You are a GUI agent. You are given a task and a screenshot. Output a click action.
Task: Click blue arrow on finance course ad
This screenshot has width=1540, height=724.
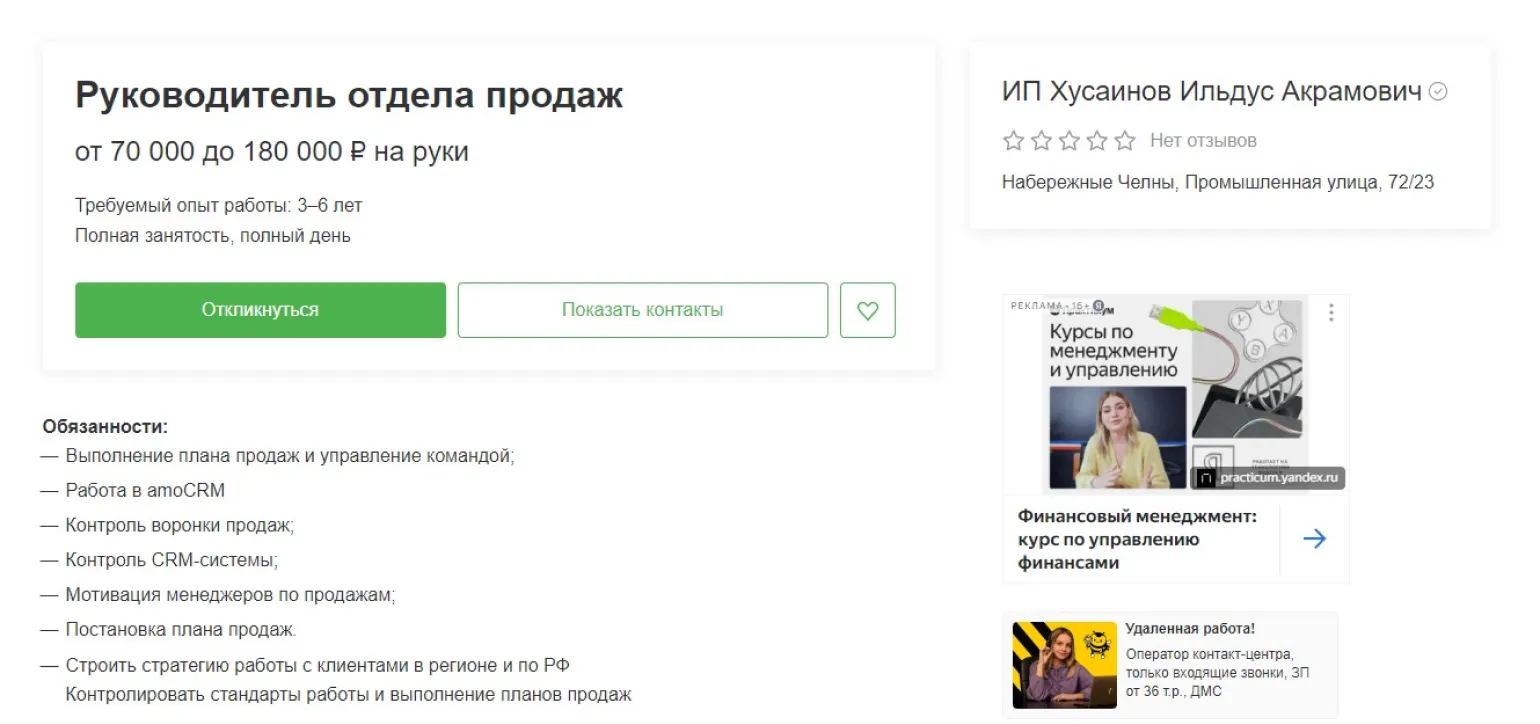pos(1314,539)
